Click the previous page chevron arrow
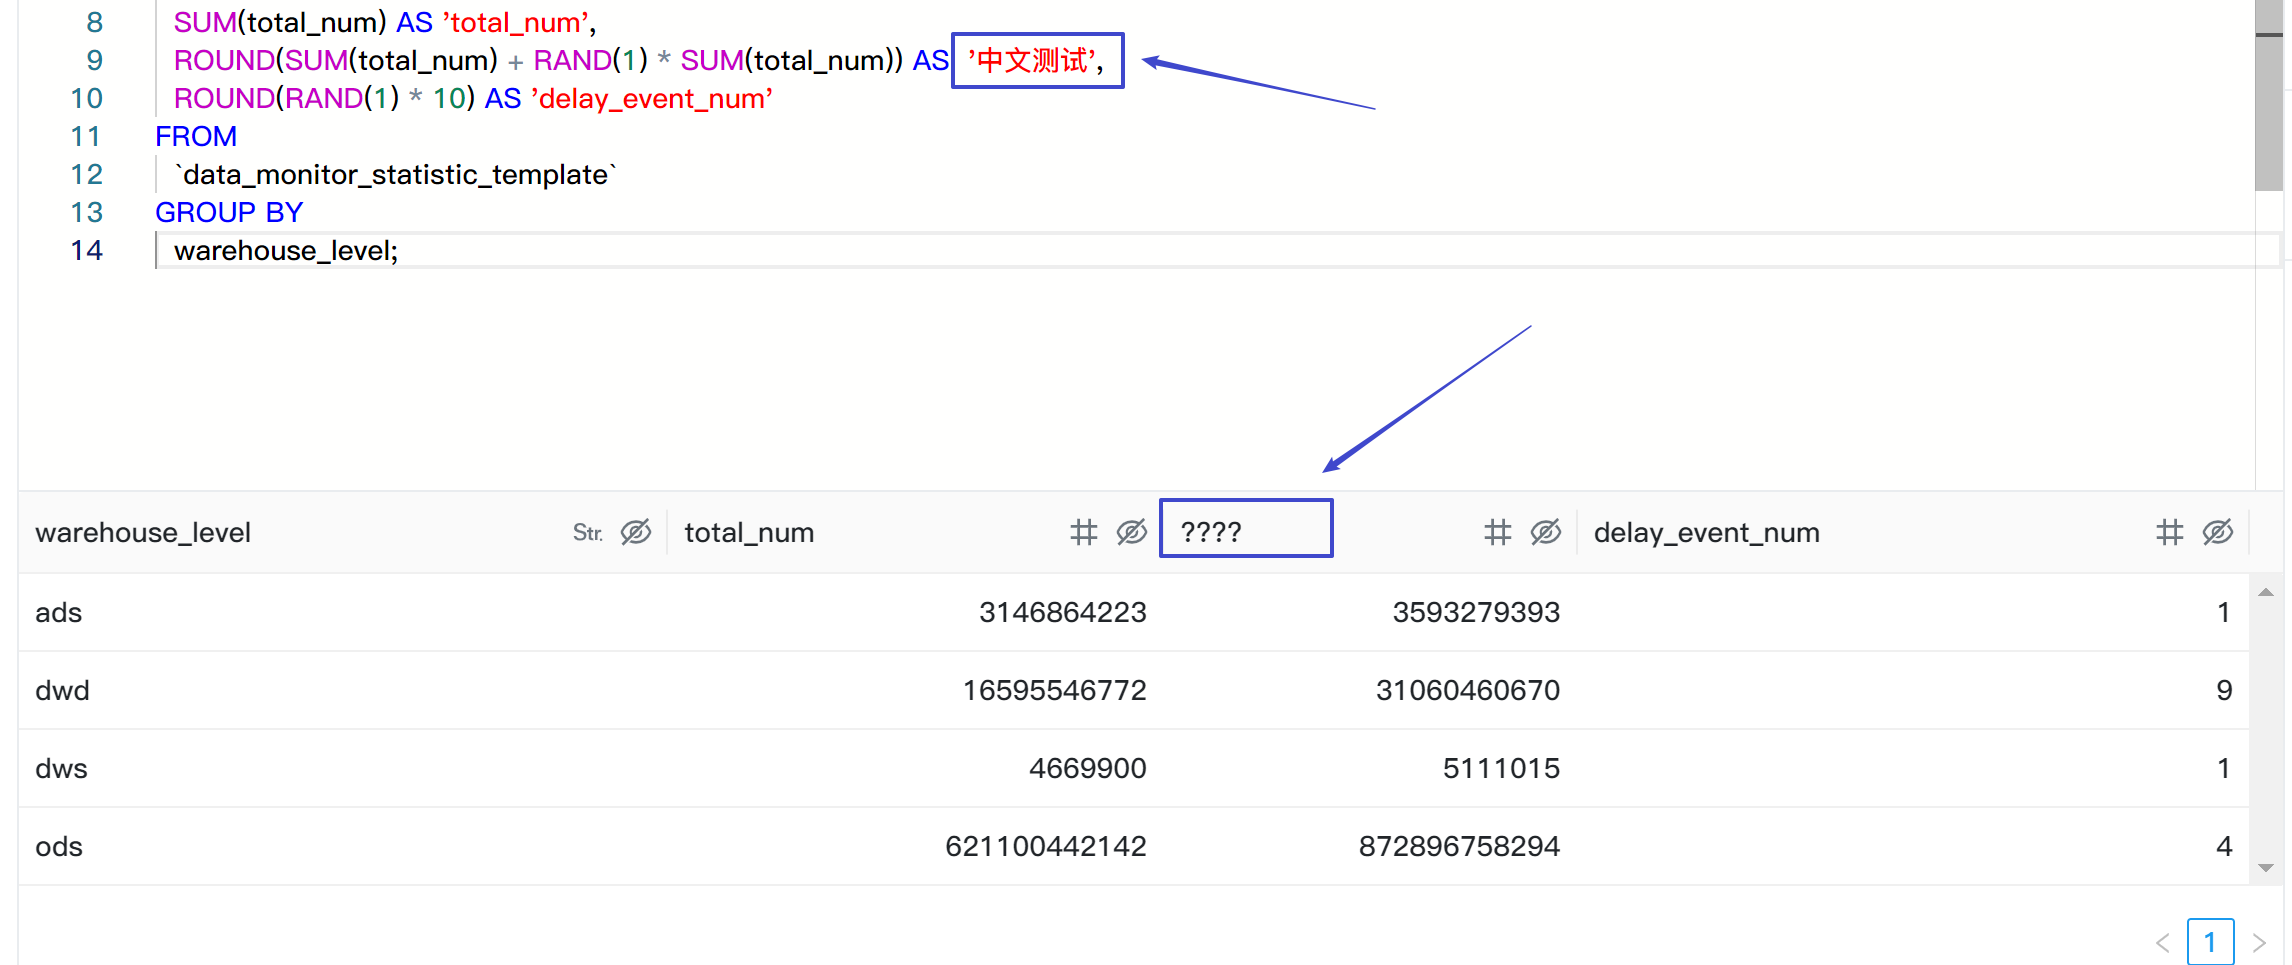Viewport: 2292px width, 965px height. pos(2162,941)
